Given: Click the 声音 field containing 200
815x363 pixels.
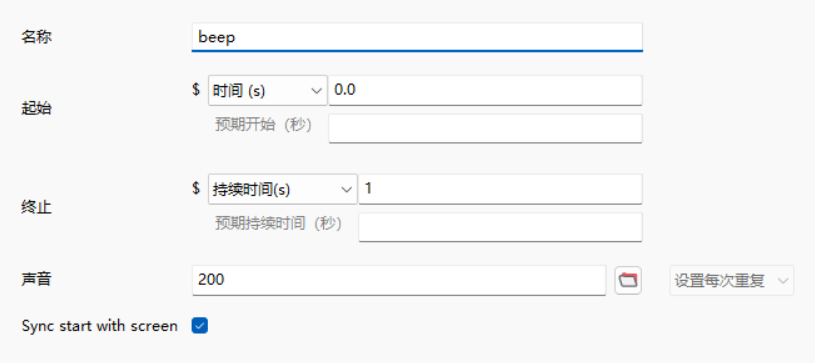Looking at the screenshot, I should pyautogui.click(x=399, y=281).
